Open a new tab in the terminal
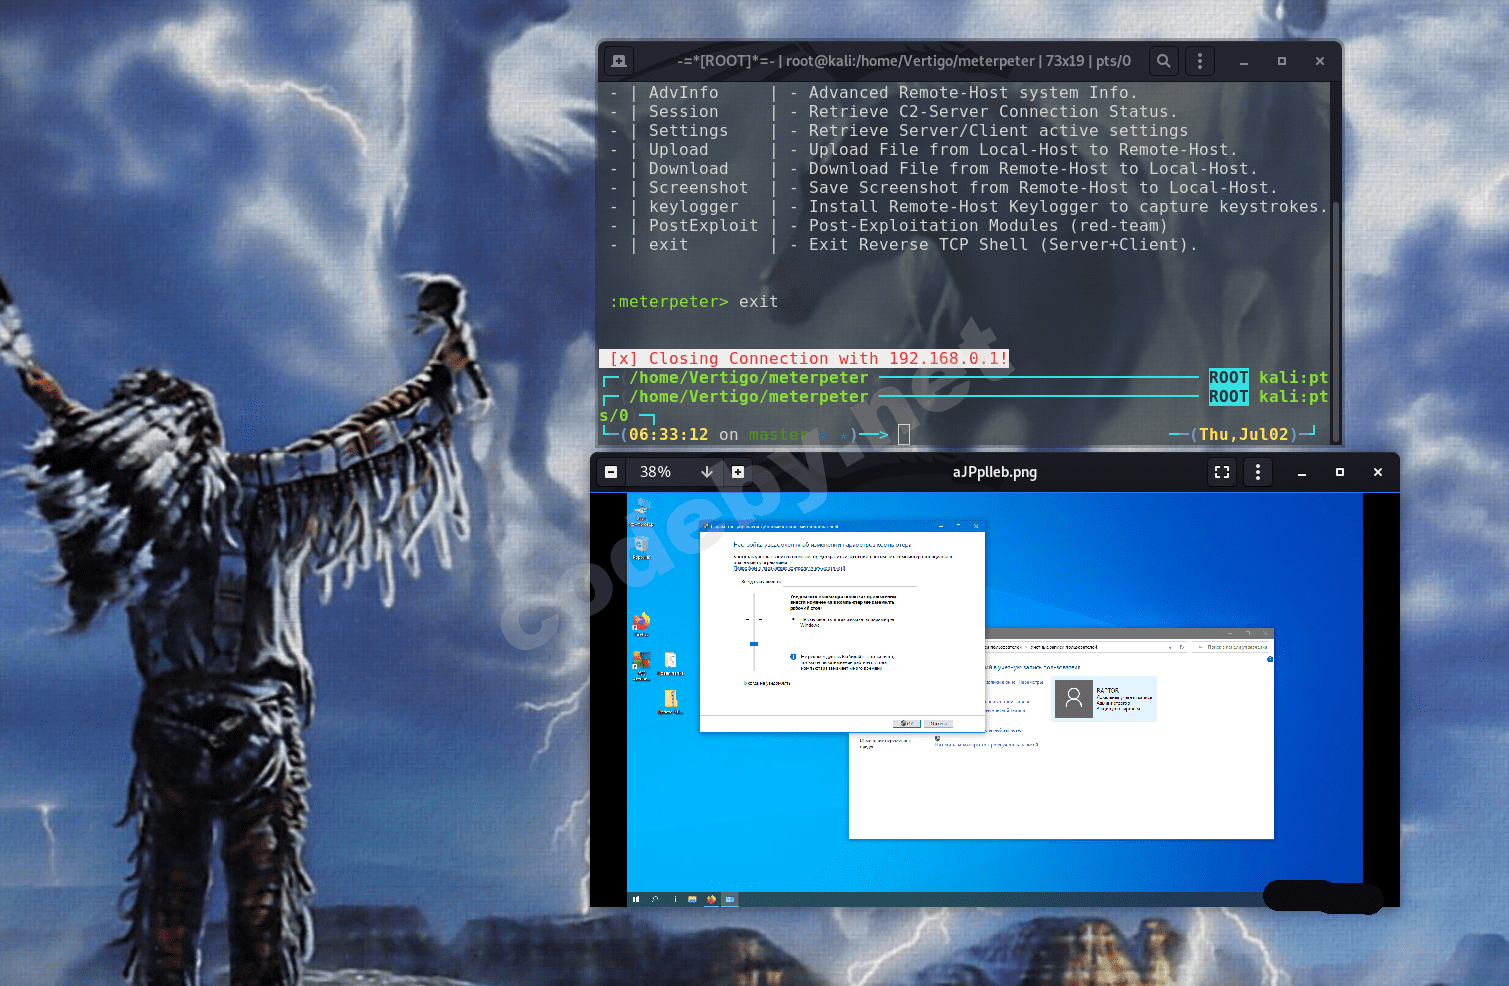This screenshot has width=1509, height=986. [619, 61]
